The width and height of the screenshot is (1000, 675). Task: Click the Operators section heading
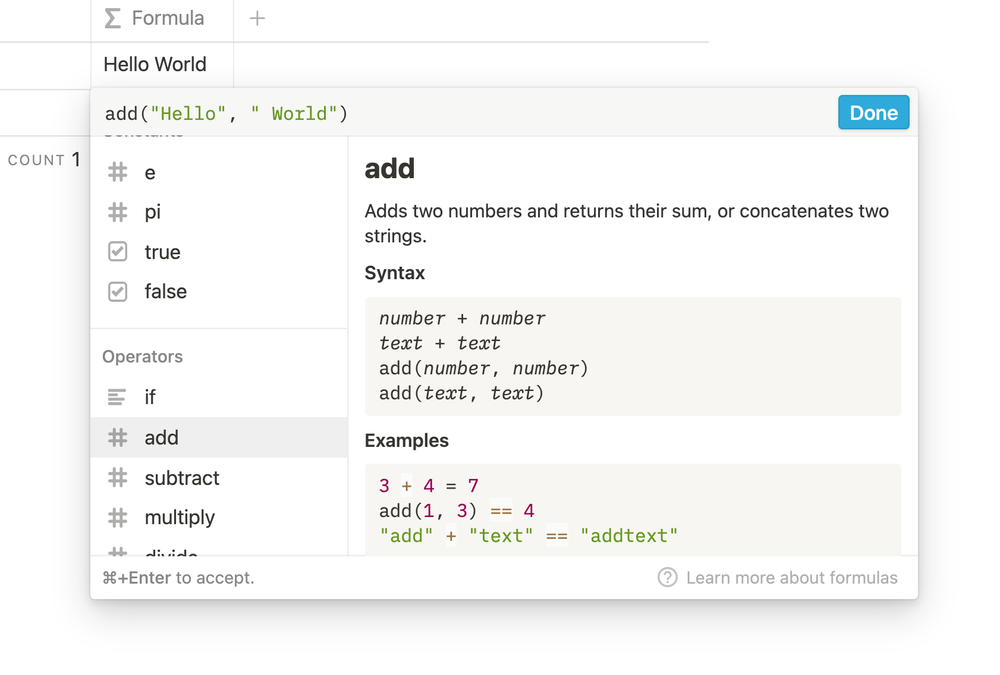142,357
